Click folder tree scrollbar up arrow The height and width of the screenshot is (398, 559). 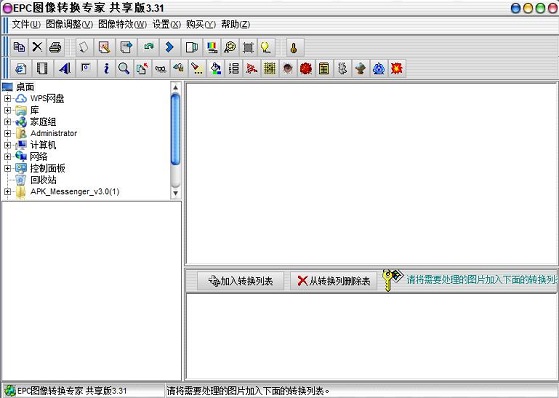tap(175, 87)
